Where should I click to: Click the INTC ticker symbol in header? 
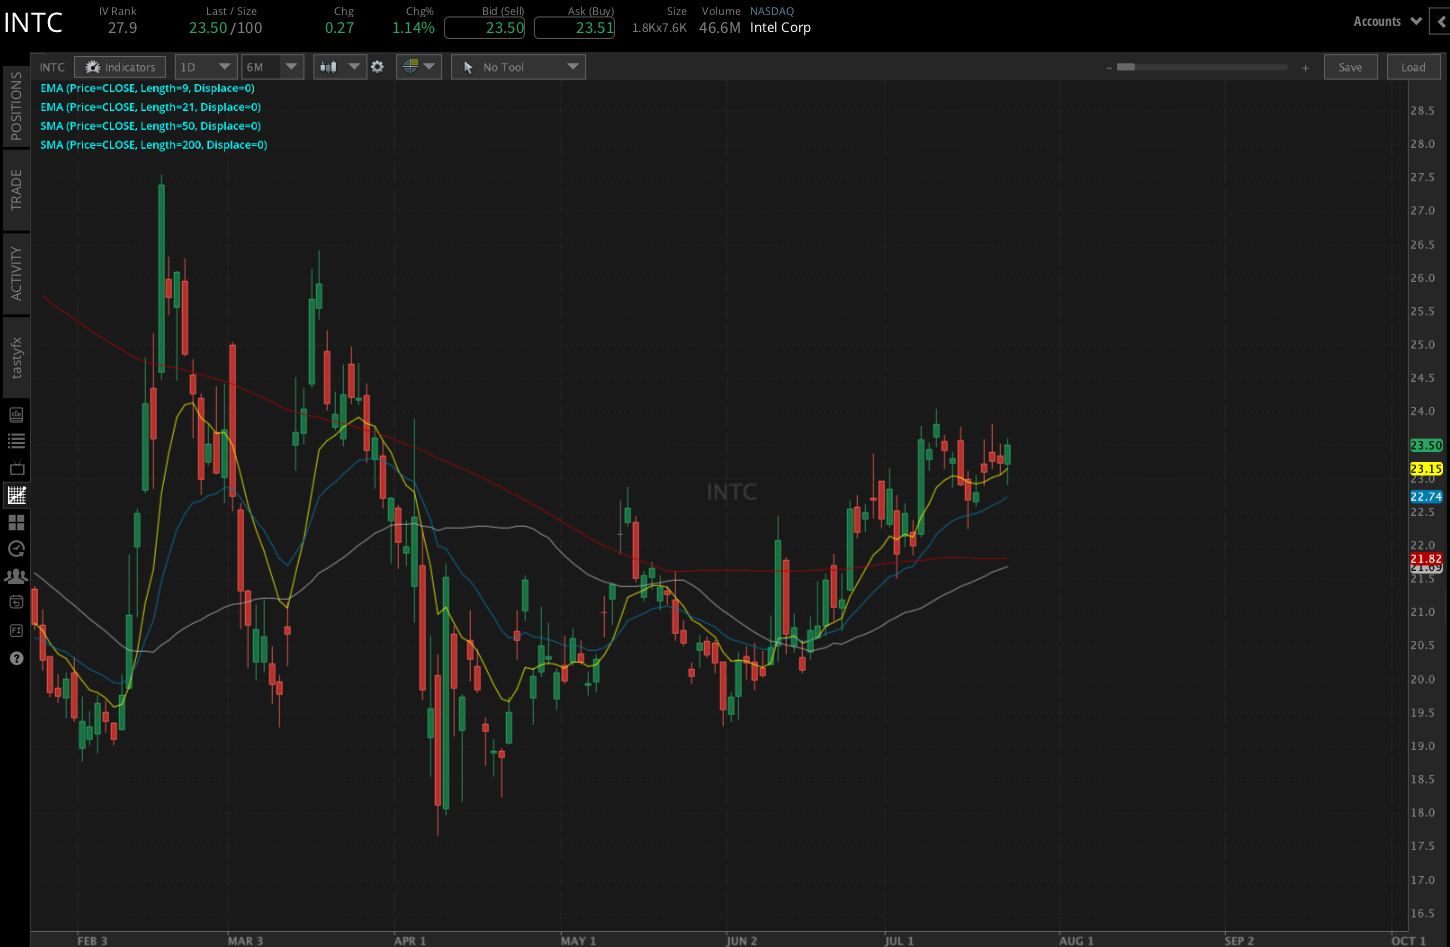[x=33, y=23]
